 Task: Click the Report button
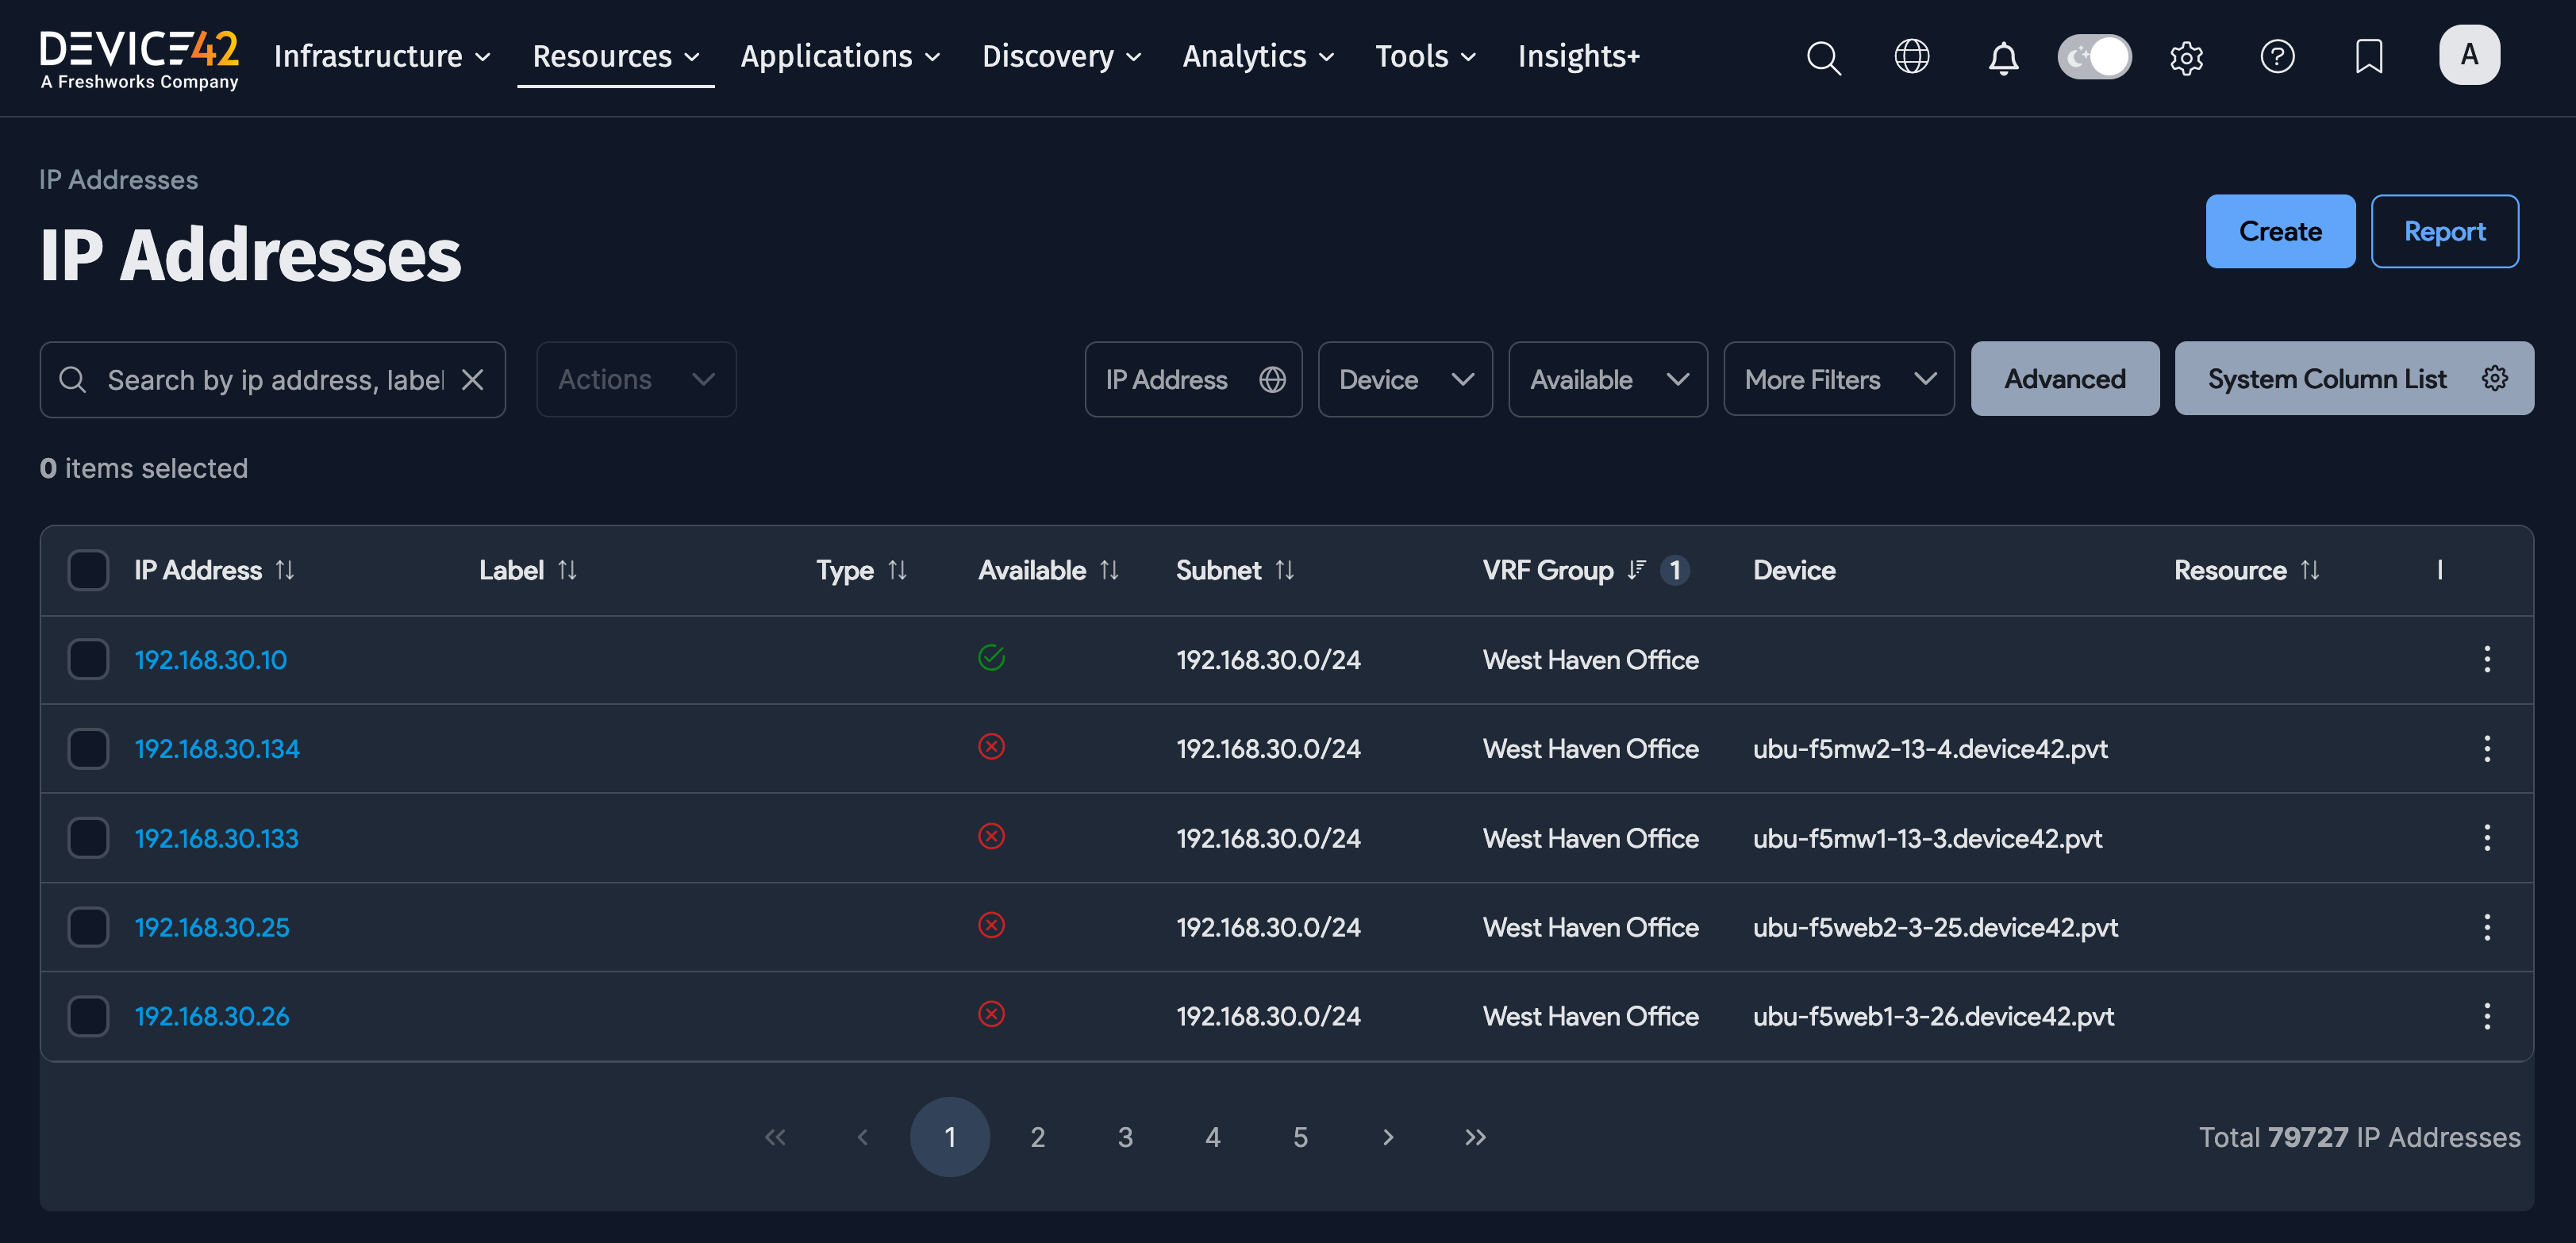[x=2444, y=231]
